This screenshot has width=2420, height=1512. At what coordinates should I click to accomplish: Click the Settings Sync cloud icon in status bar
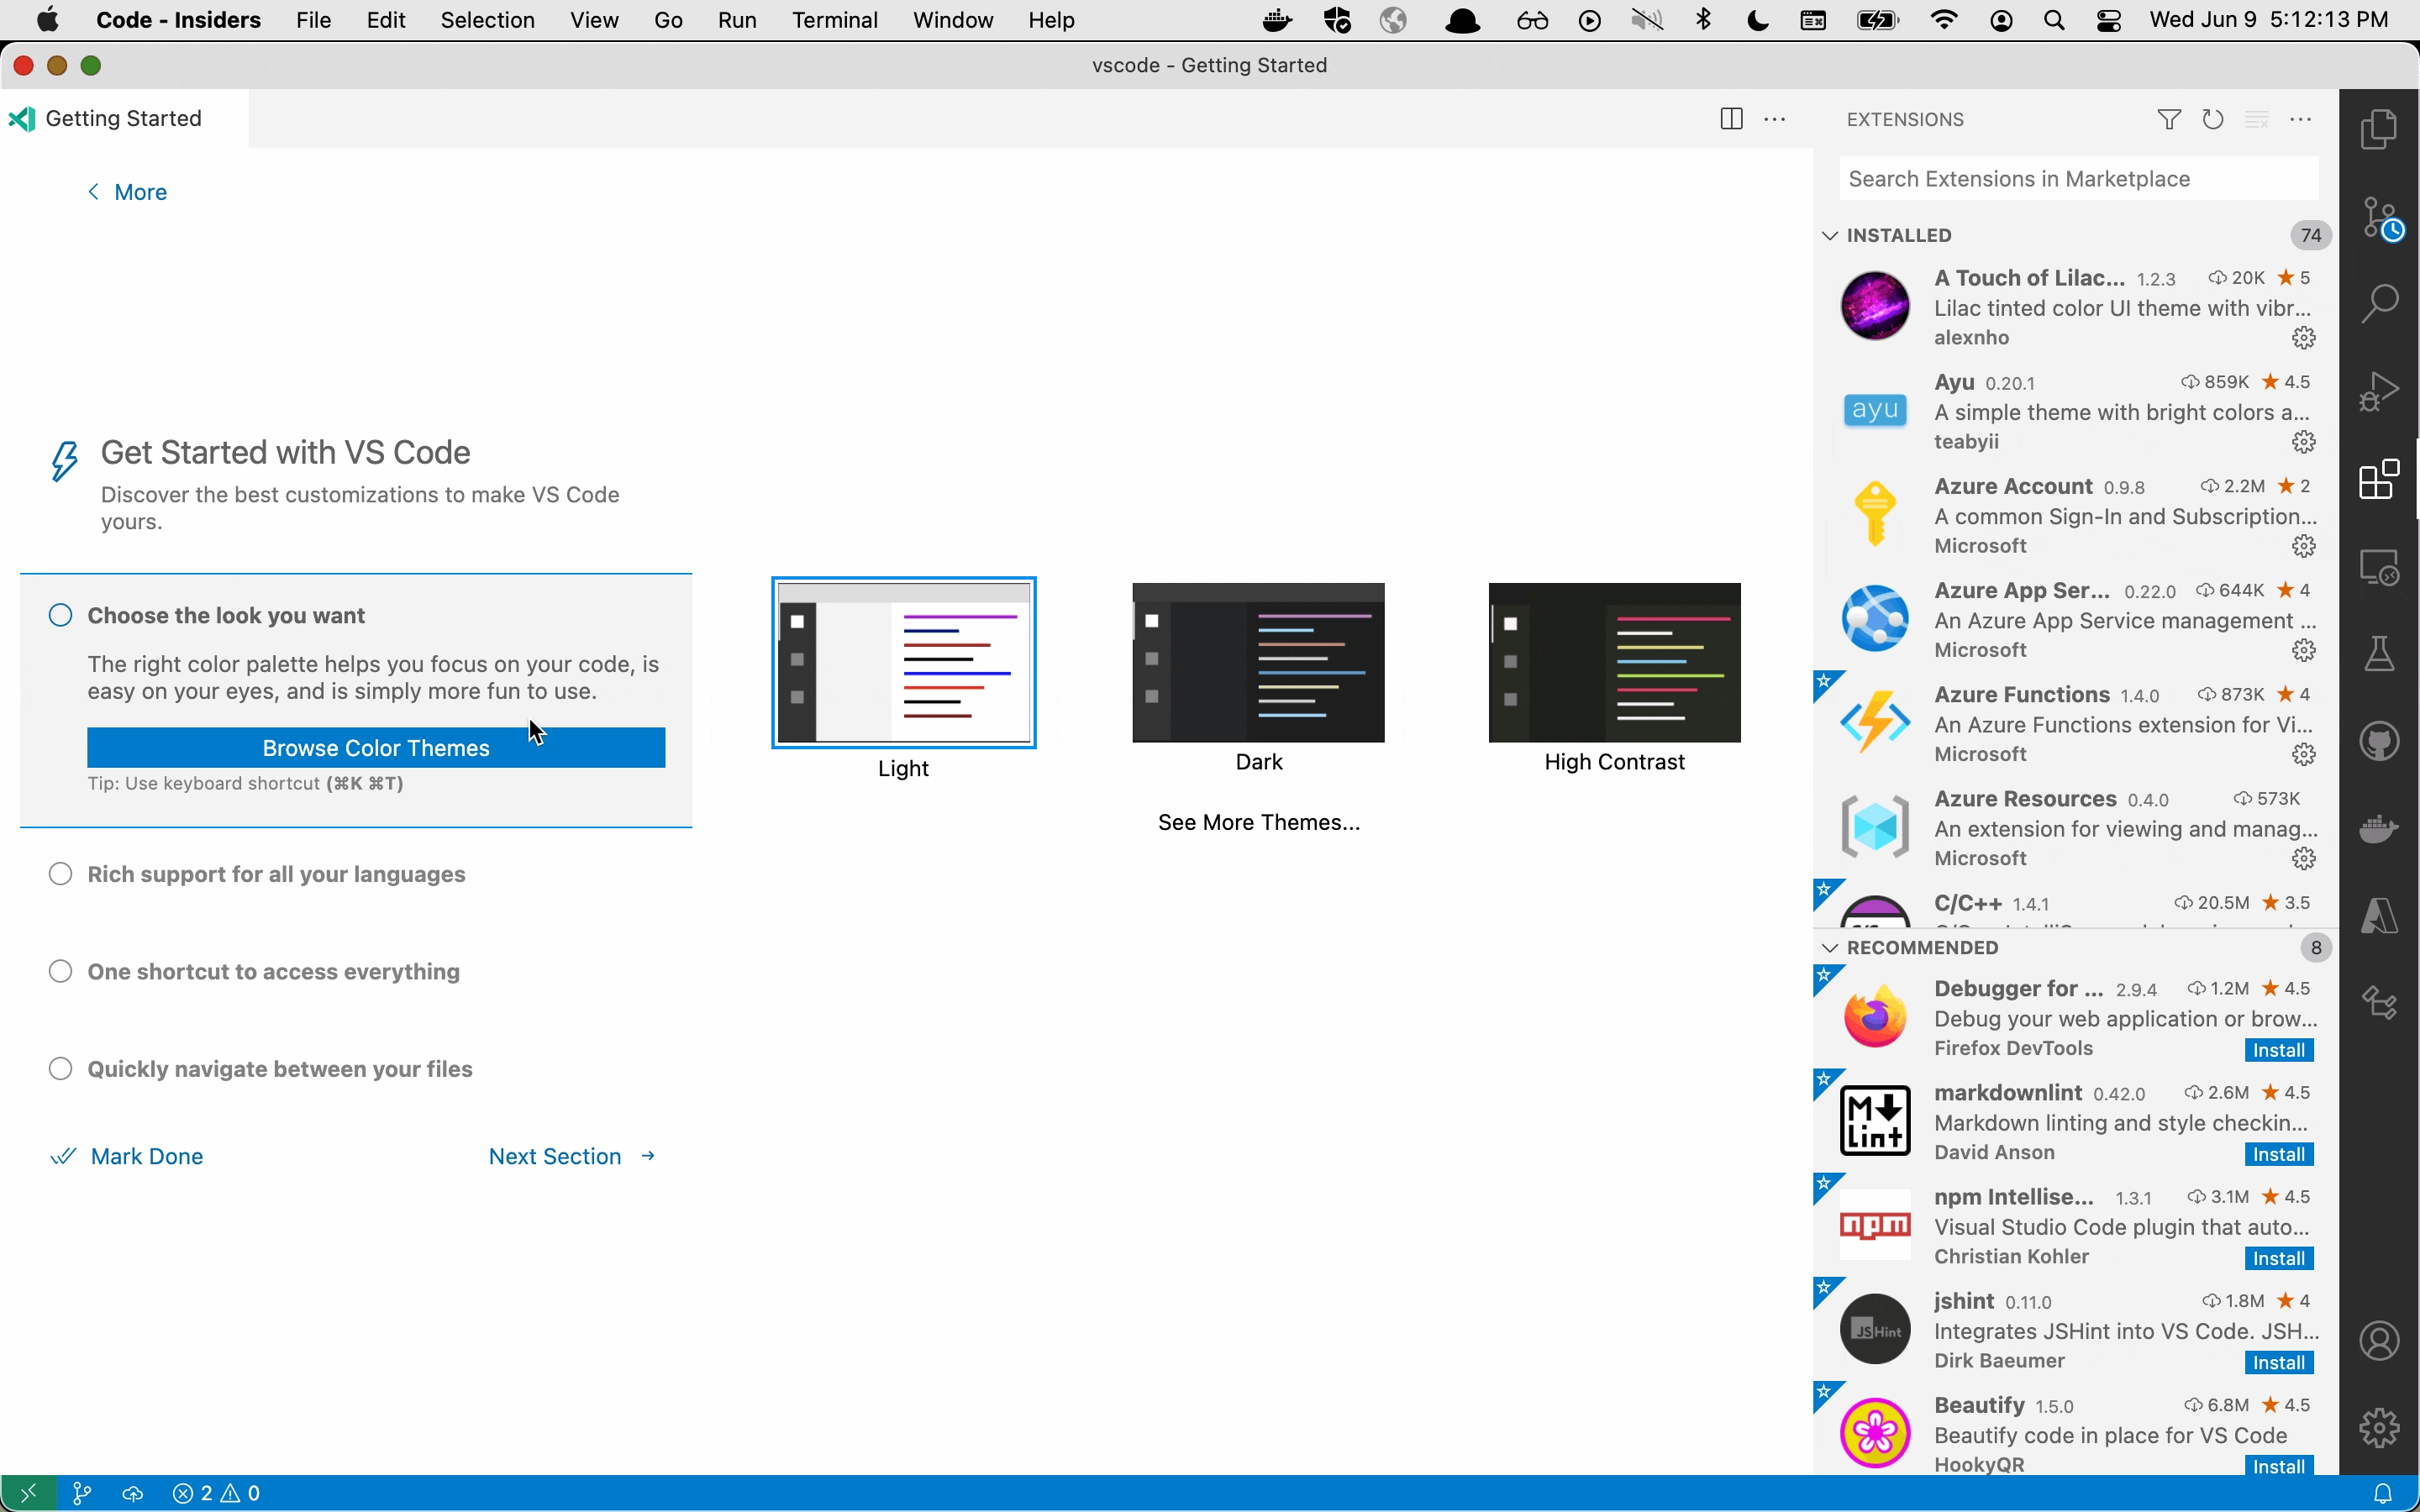click(134, 1493)
